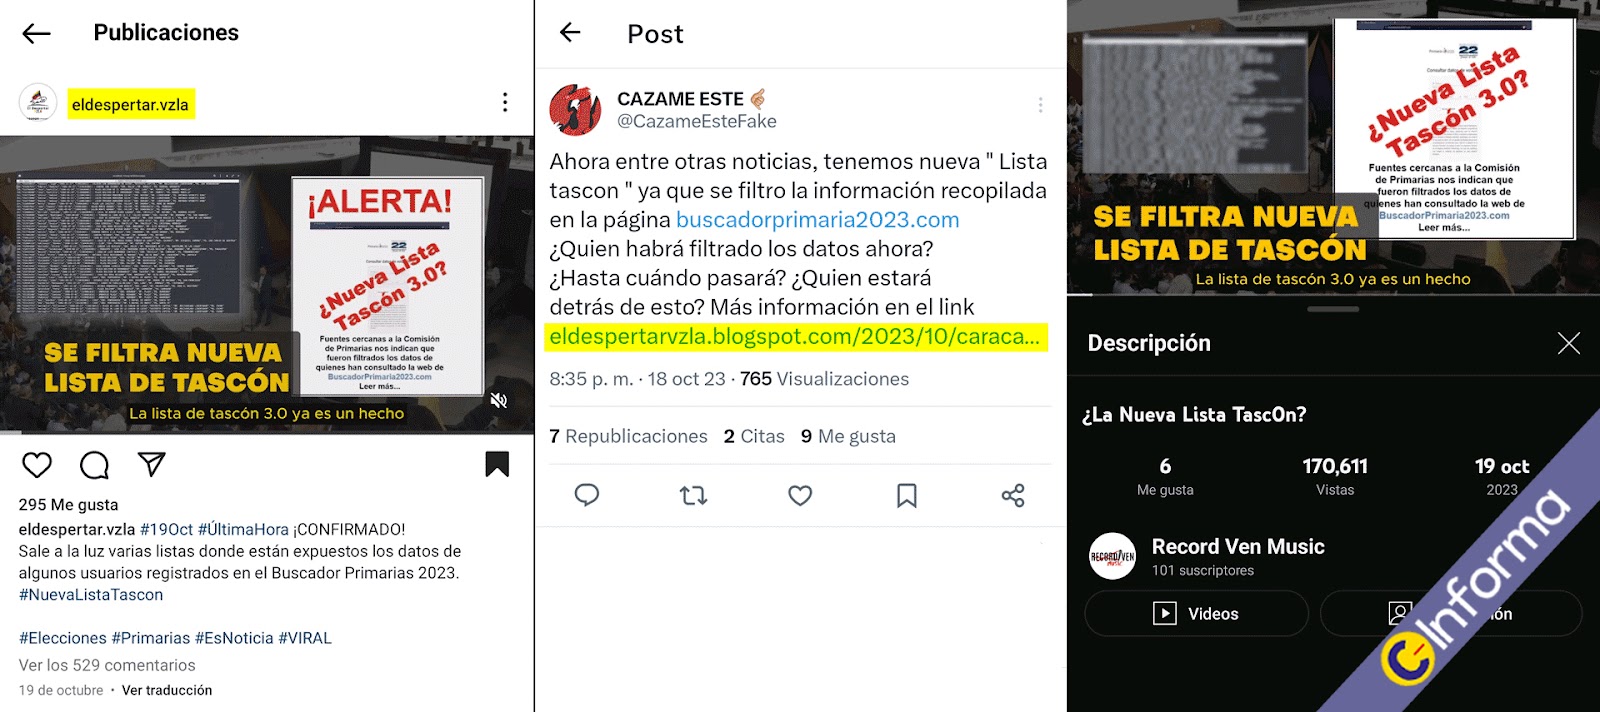This screenshot has width=1600, height=712.
Task: Go back from the Publicaciones screen
Action: tap(36, 33)
